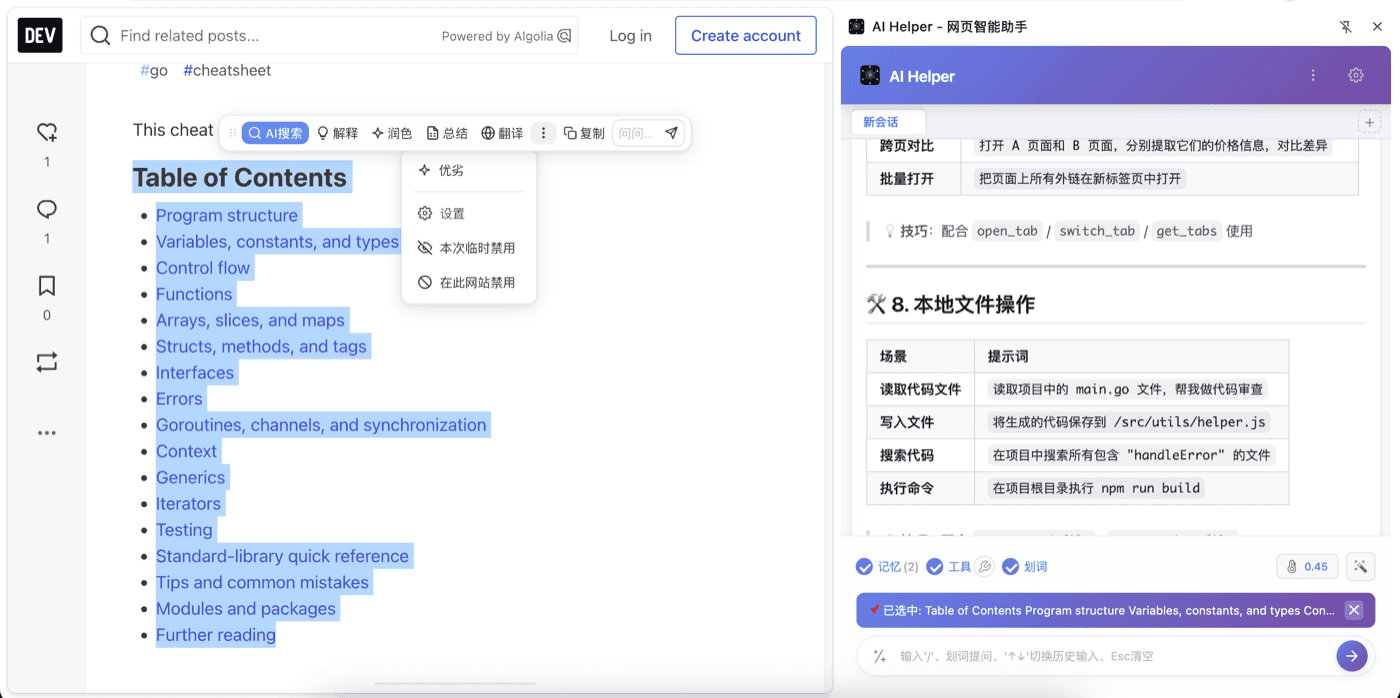Run AI搜索 on the selected text
This screenshot has height=698, width=1400.
tap(275, 133)
